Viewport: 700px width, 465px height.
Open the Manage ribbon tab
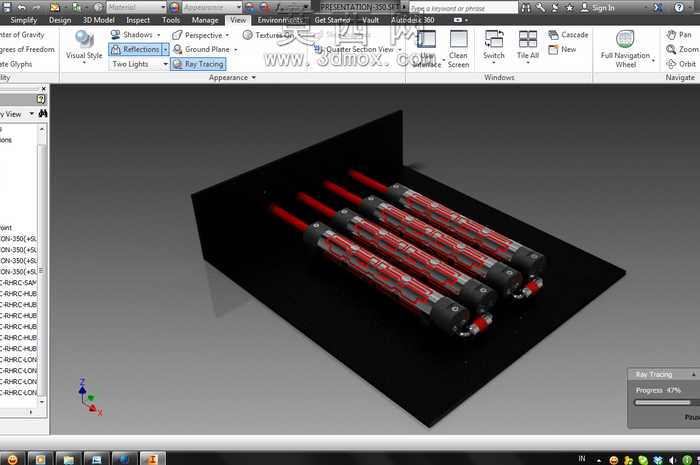(x=205, y=20)
